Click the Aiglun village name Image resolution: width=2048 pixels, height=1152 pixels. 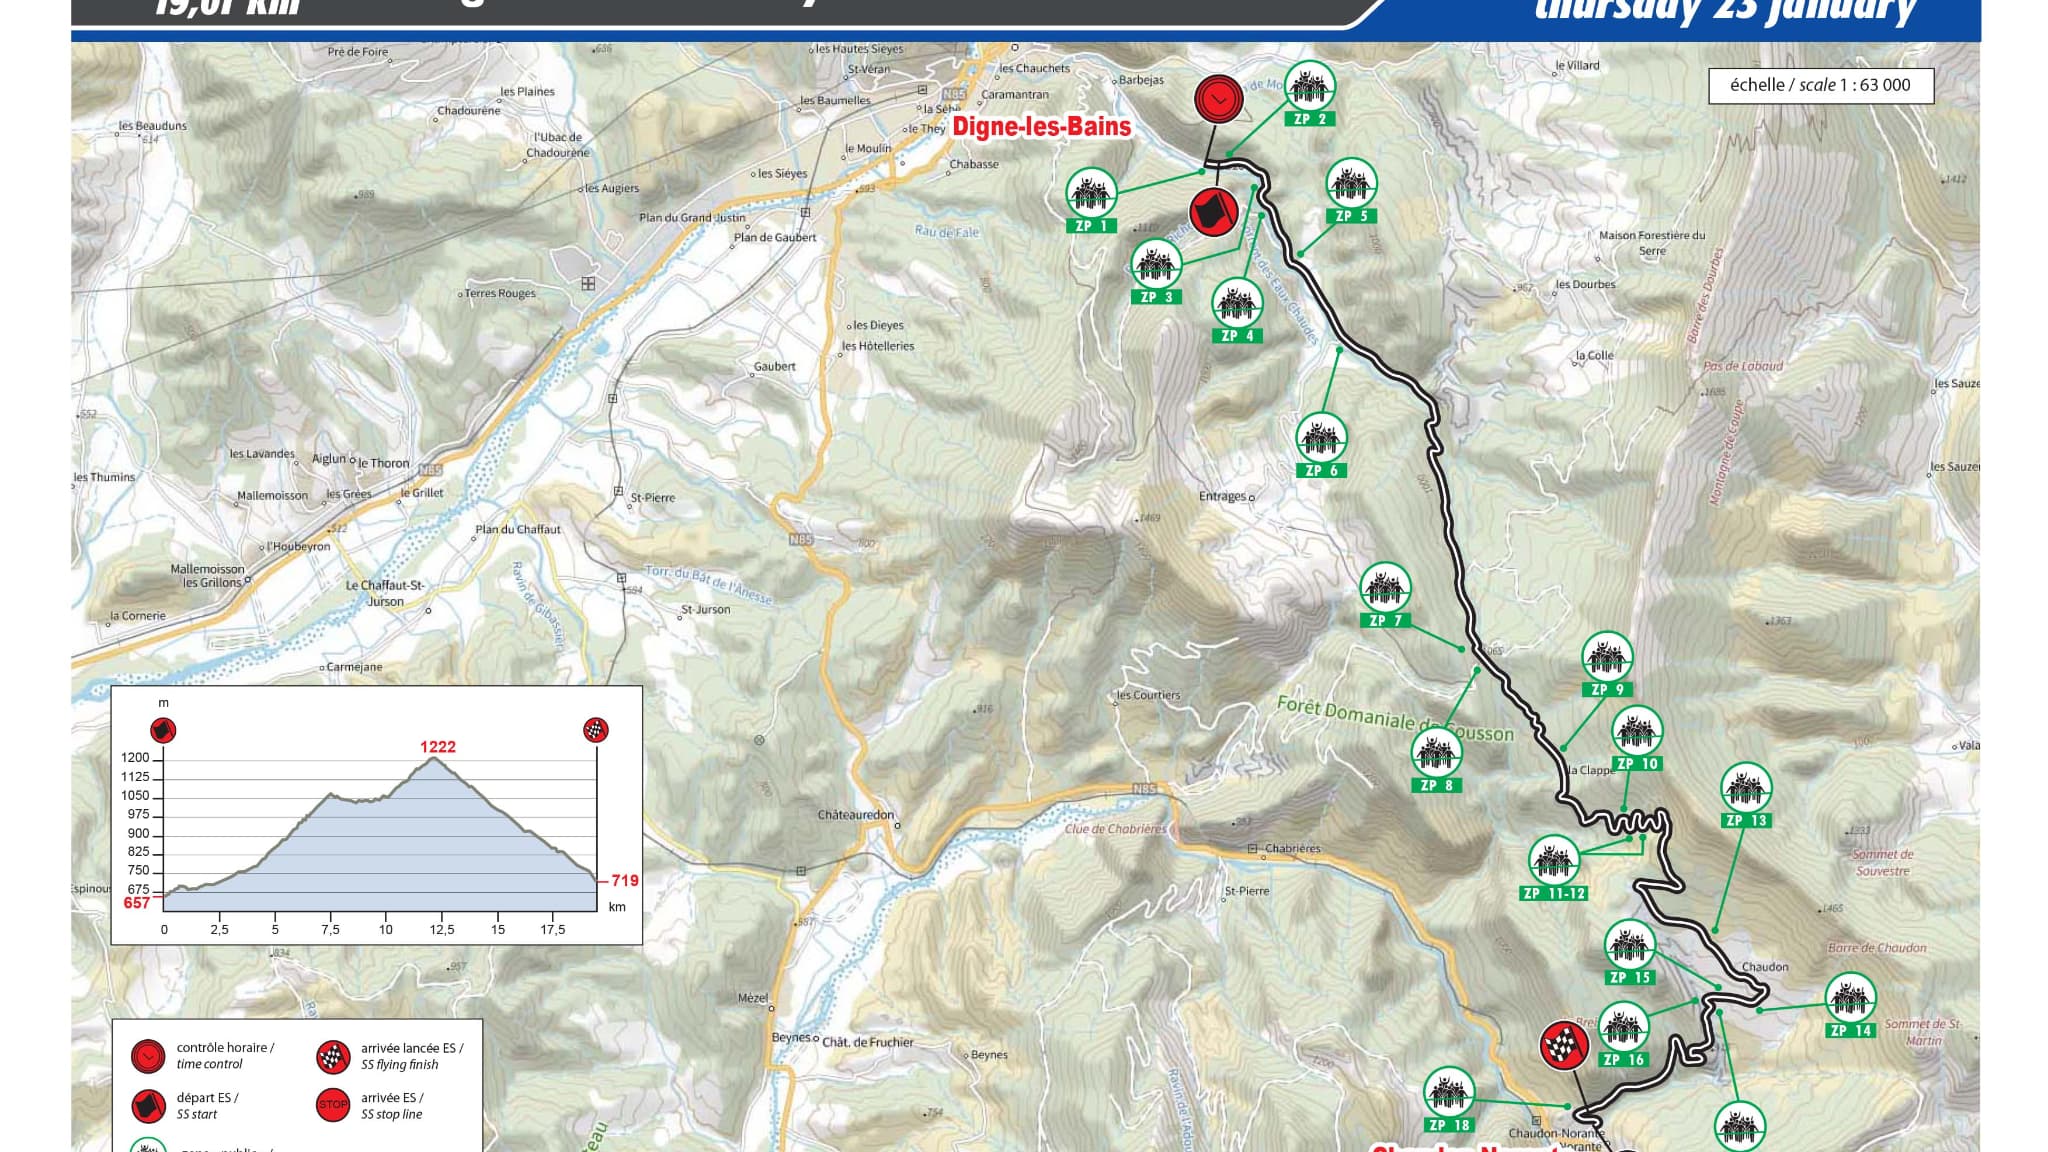329,459
